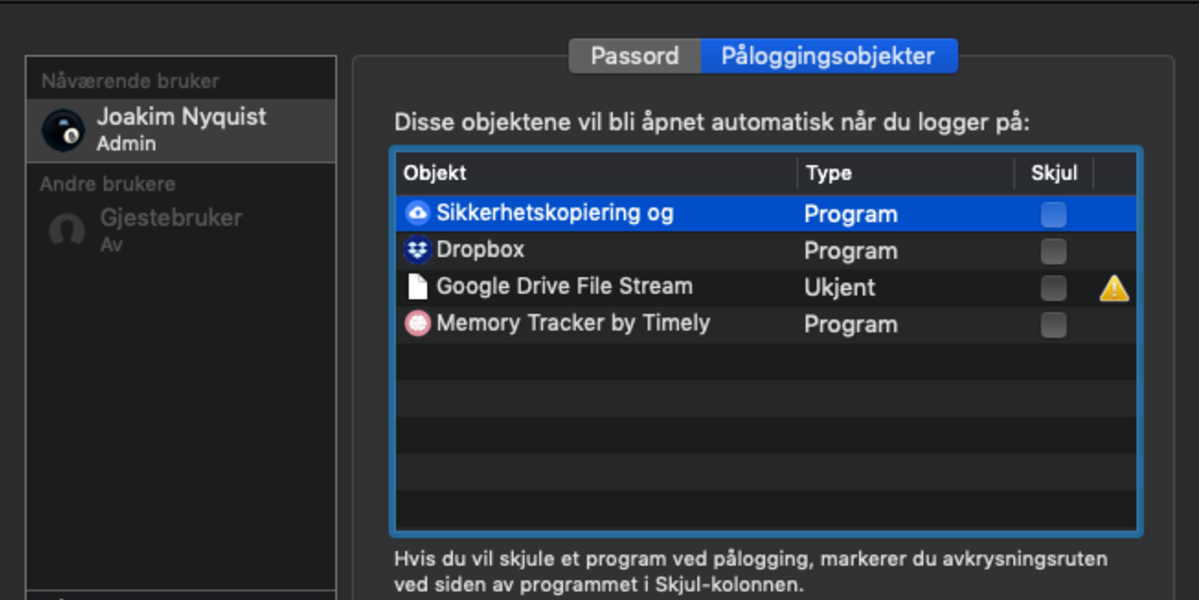Select the Gjestebruker name in the user list
This screenshot has height=600, width=1200.
(171, 218)
